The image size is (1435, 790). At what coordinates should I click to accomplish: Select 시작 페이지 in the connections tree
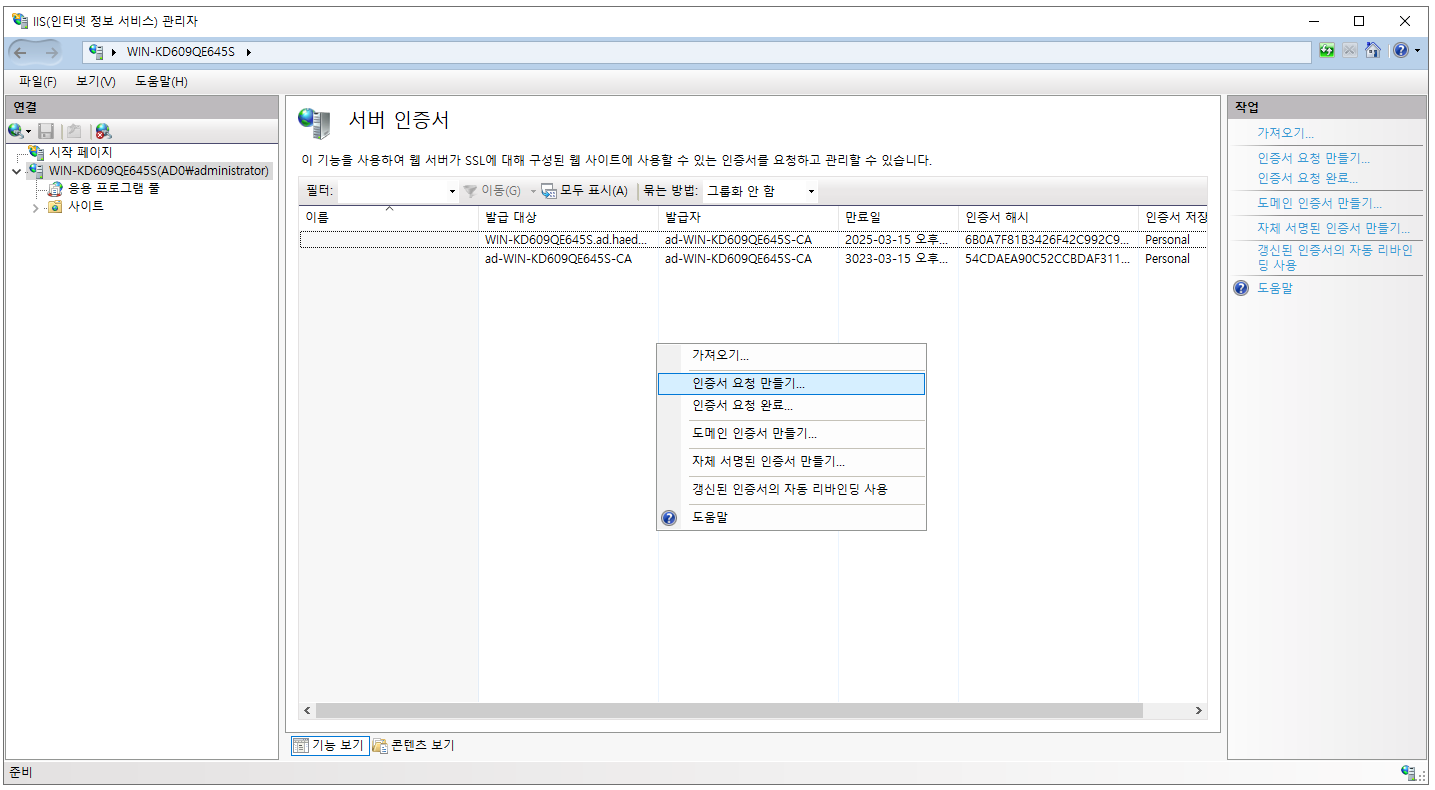(81, 152)
